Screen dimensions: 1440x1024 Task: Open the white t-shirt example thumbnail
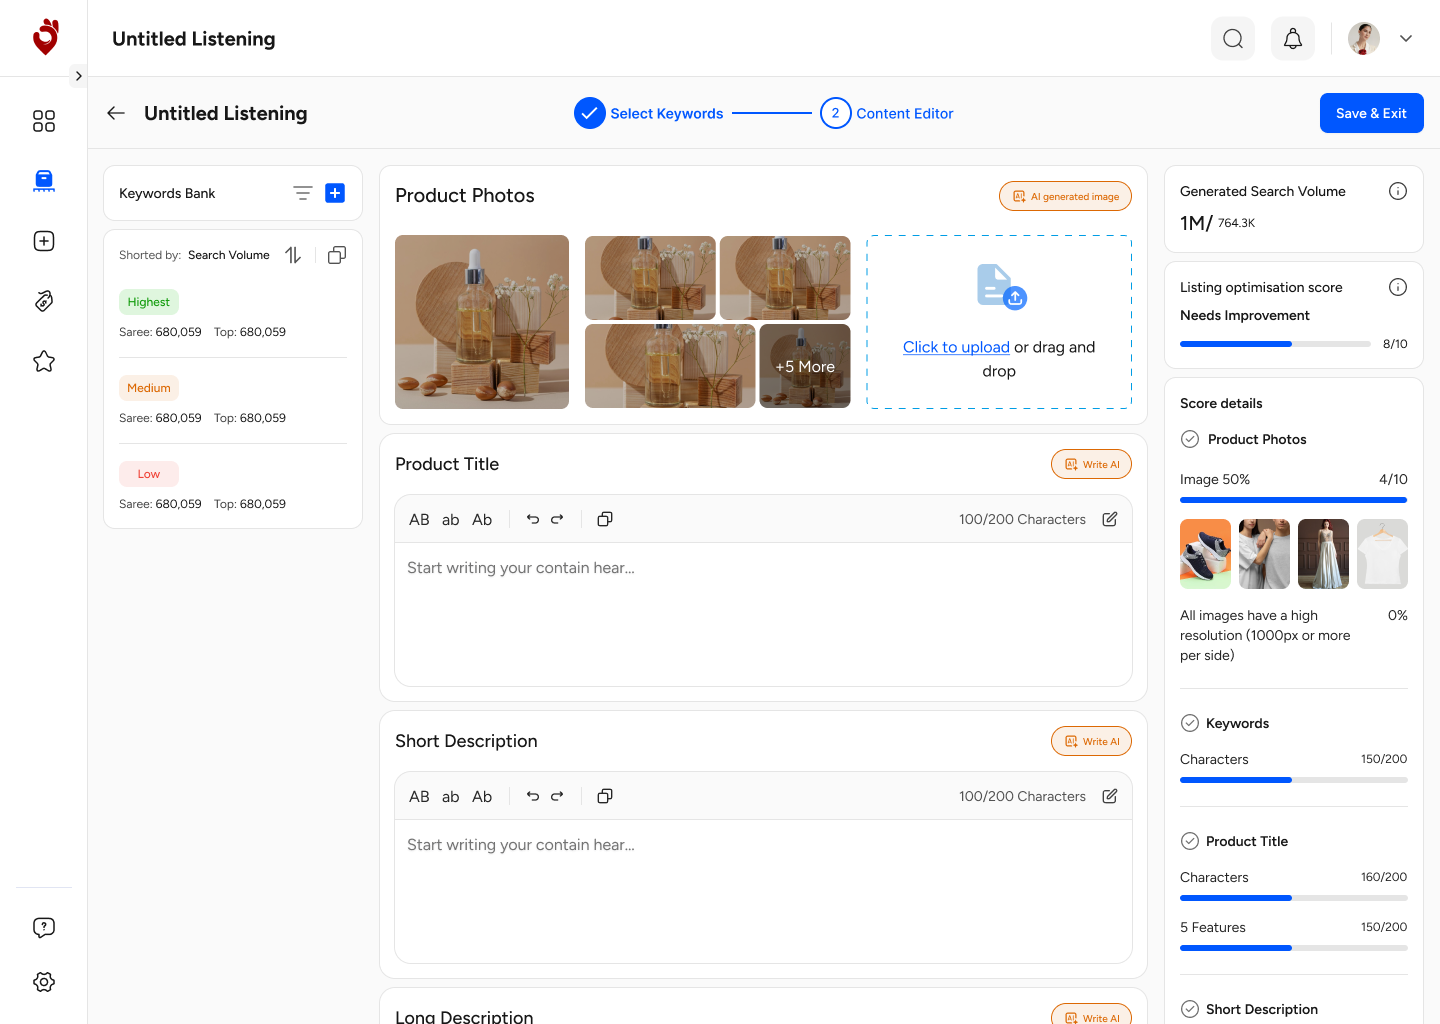1382,554
